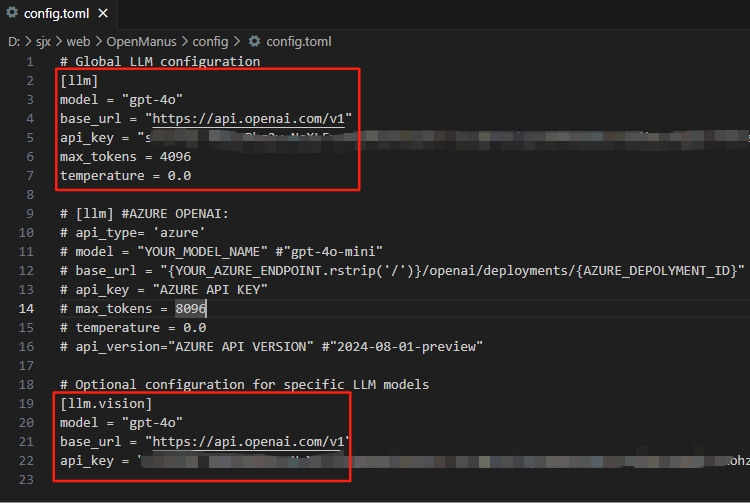Close the config.toml tab

point(103,13)
